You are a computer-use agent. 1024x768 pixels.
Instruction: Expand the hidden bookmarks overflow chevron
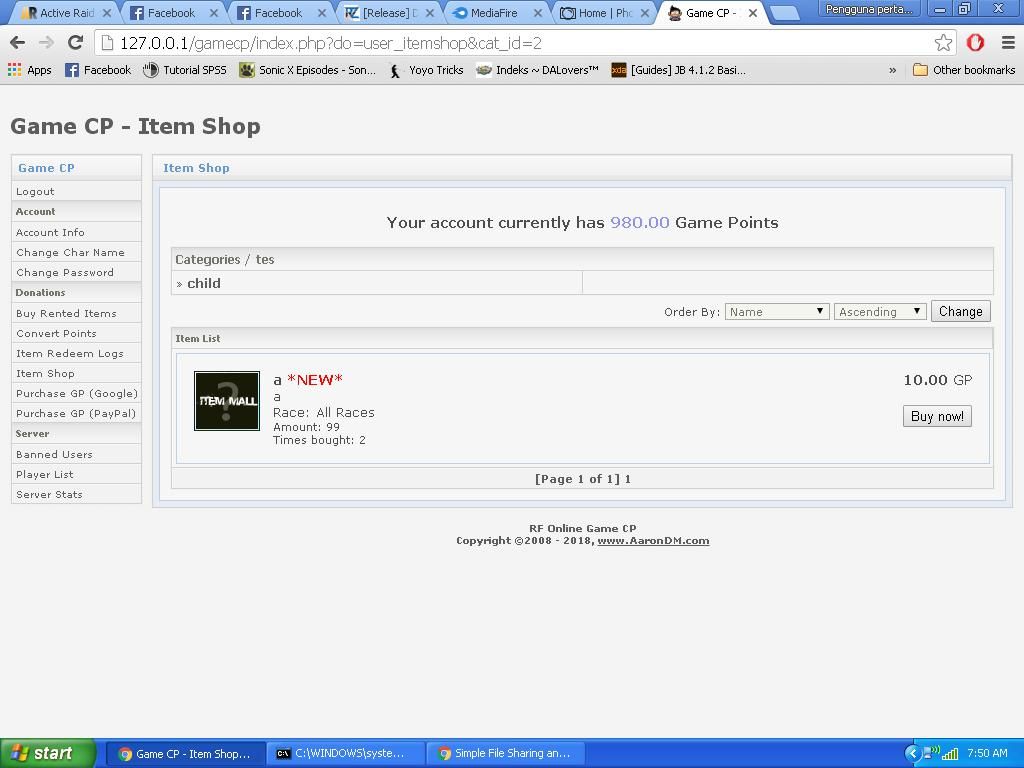click(892, 70)
